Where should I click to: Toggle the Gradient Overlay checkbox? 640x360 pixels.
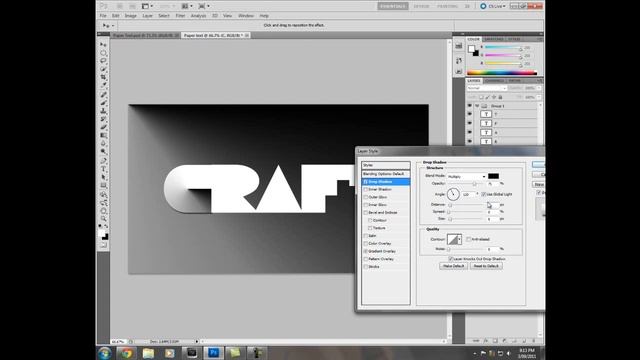click(366, 251)
